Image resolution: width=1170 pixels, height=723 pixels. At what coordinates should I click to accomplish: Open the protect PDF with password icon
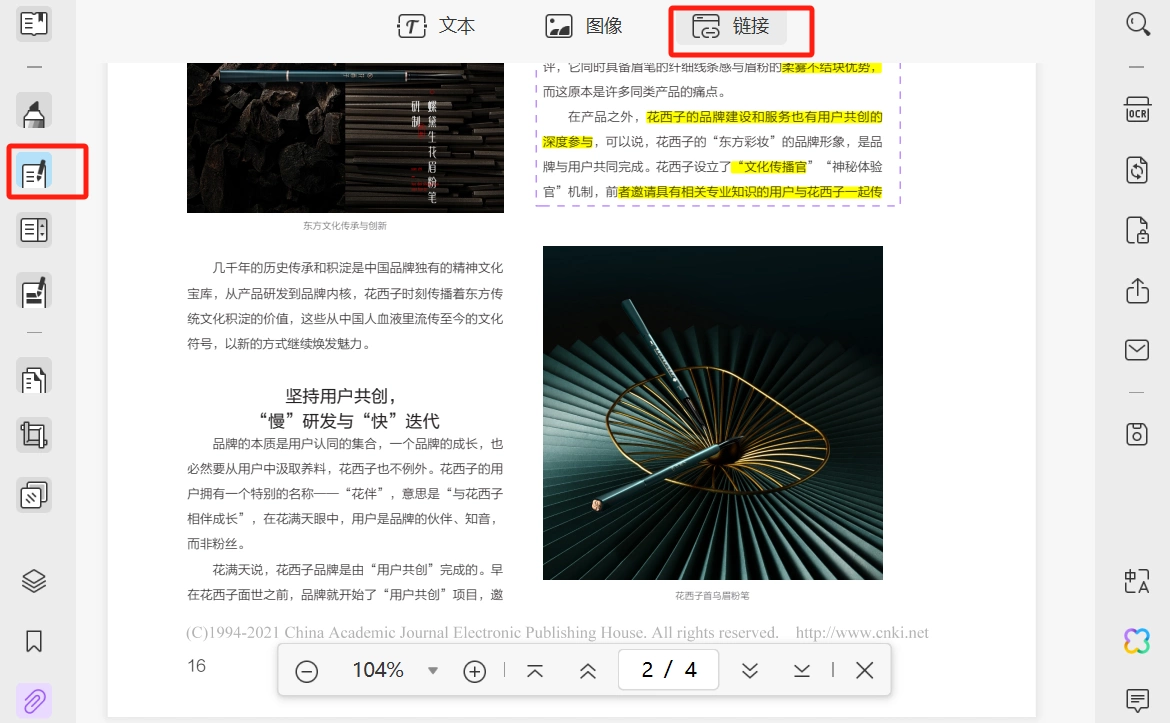click(x=1137, y=231)
